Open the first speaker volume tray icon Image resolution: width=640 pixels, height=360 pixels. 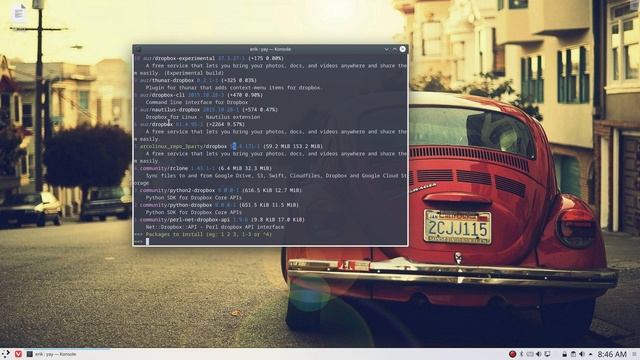[538, 354]
